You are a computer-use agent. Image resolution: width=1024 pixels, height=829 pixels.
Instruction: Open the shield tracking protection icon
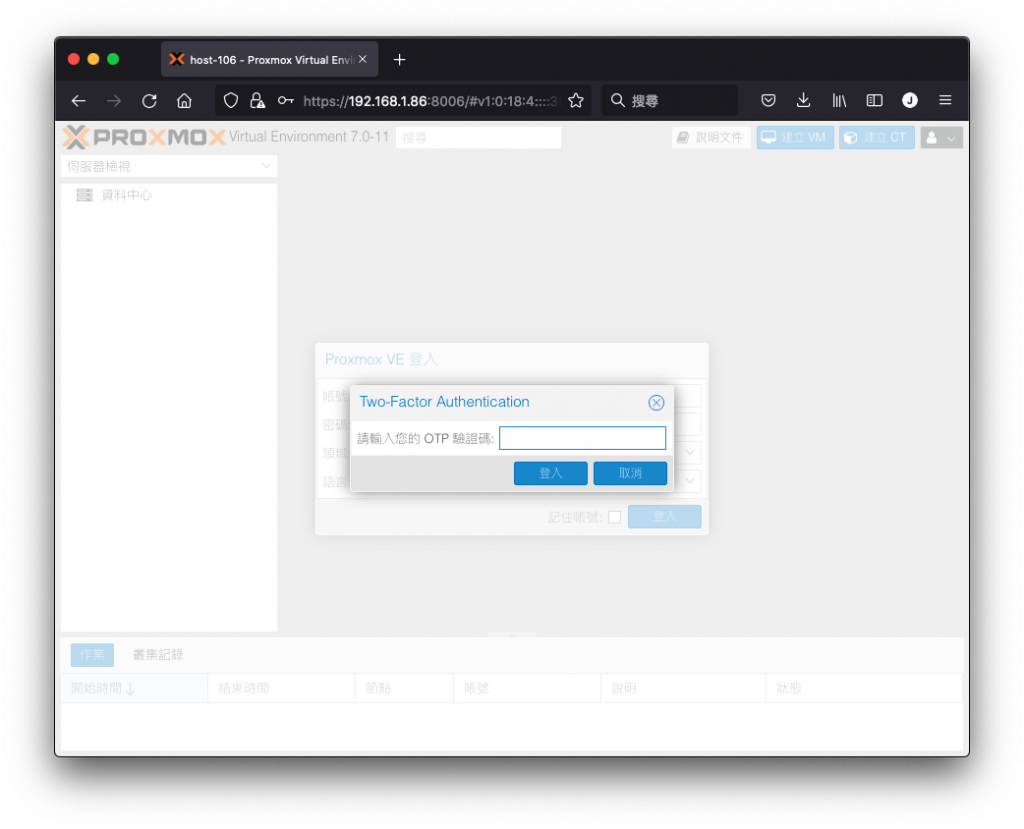pyautogui.click(x=231, y=101)
